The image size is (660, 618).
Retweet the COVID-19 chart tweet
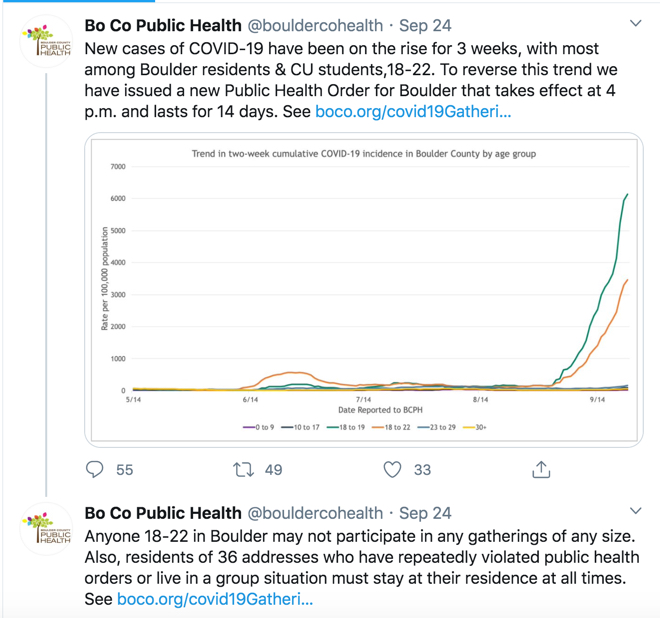click(244, 469)
